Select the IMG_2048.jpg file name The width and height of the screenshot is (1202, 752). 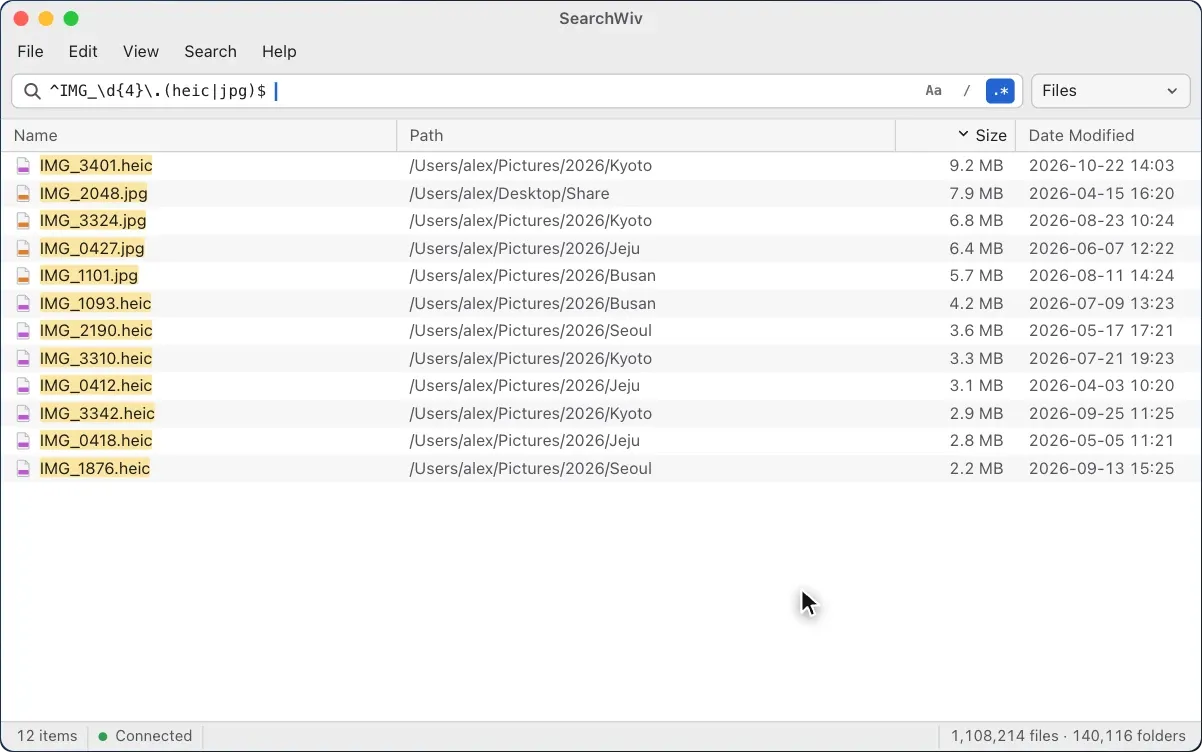(94, 194)
